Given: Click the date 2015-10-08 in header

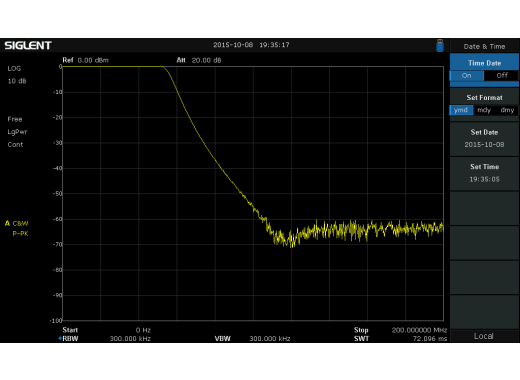Looking at the screenshot, I should click(x=233, y=45).
